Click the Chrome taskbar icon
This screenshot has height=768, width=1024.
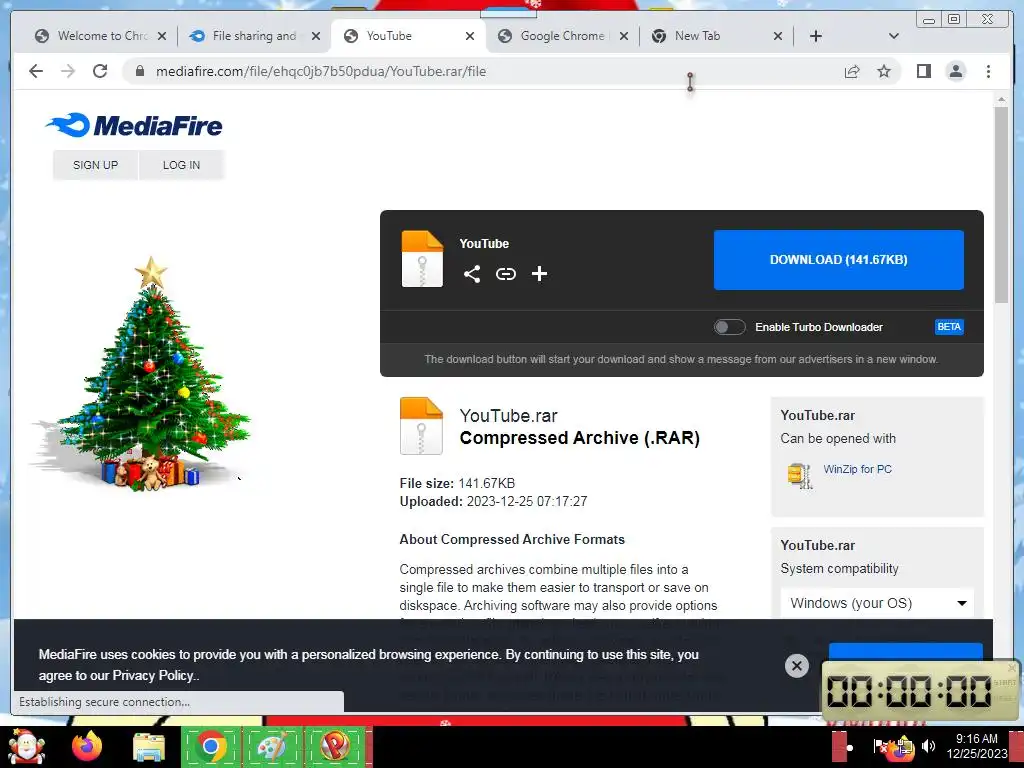[211, 746]
